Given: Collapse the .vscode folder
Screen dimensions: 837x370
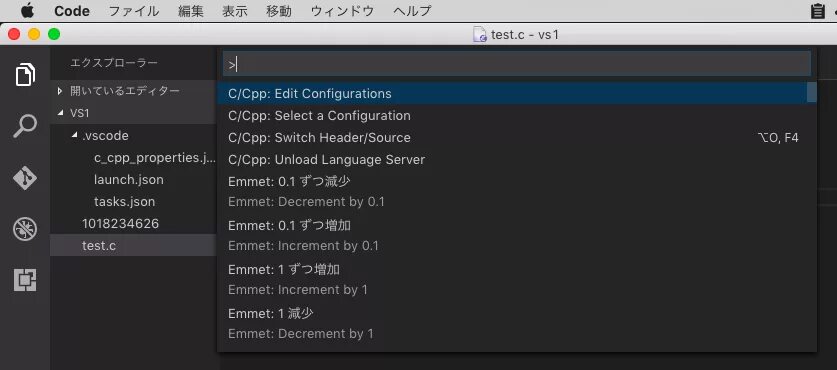Looking at the screenshot, I should (x=133, y=136).
